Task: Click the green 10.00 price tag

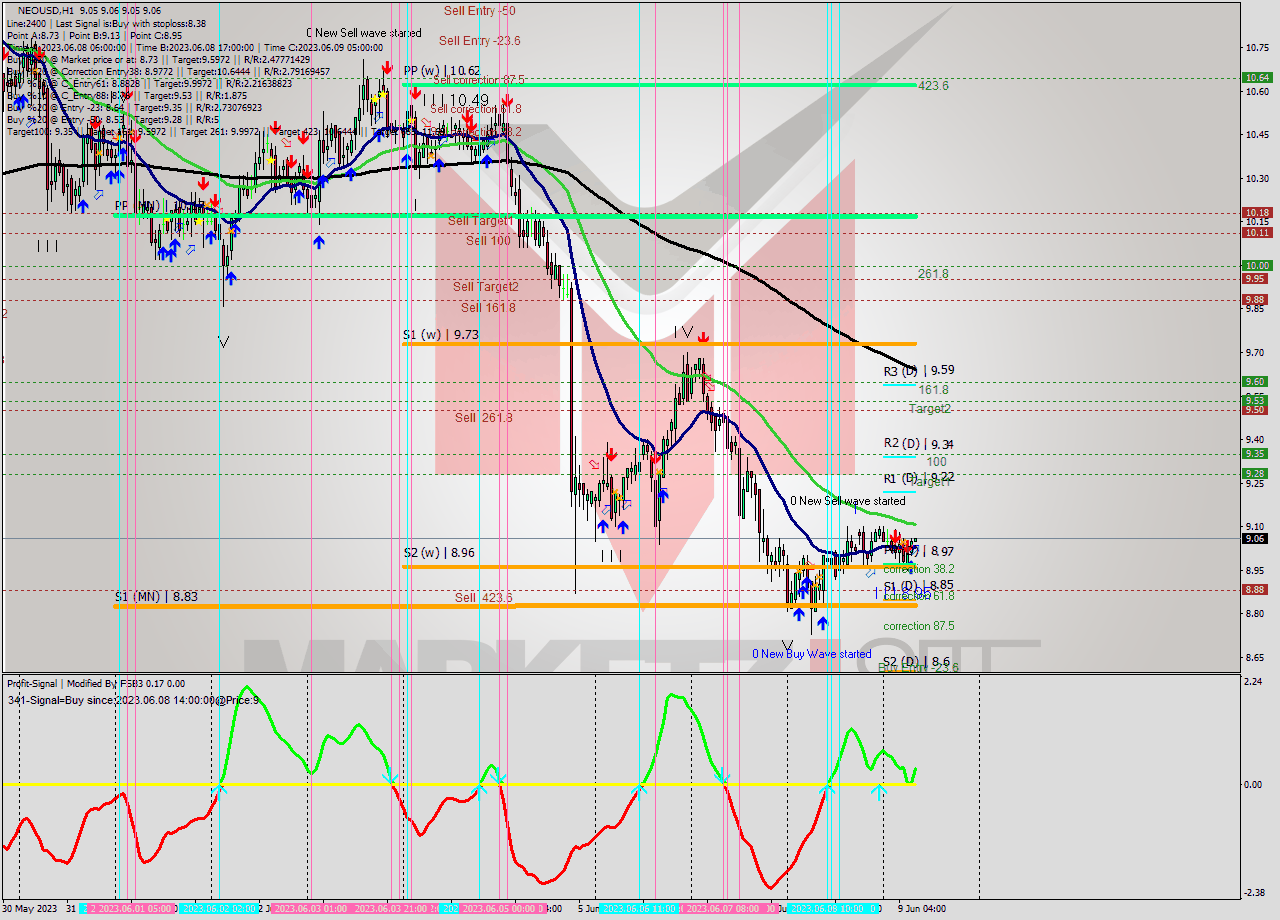Action: click(1256, 265)
